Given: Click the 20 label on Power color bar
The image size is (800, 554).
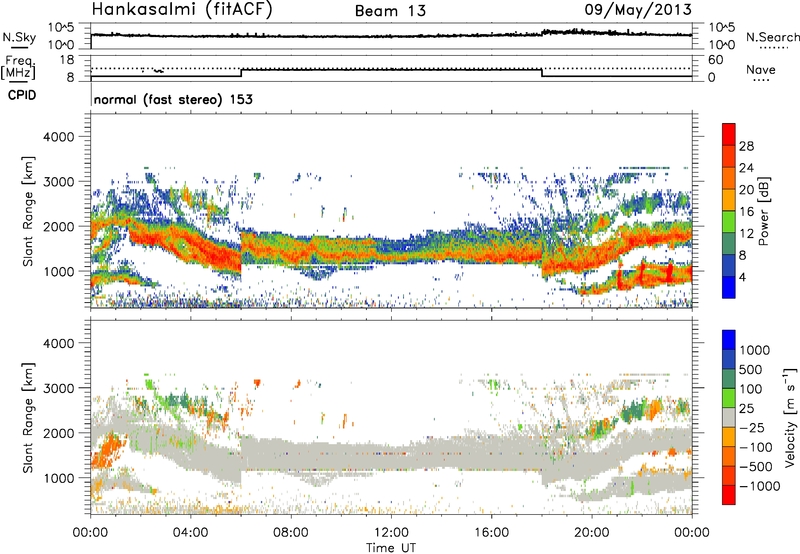Looking at the screenshot, I should tap(746, 190).
